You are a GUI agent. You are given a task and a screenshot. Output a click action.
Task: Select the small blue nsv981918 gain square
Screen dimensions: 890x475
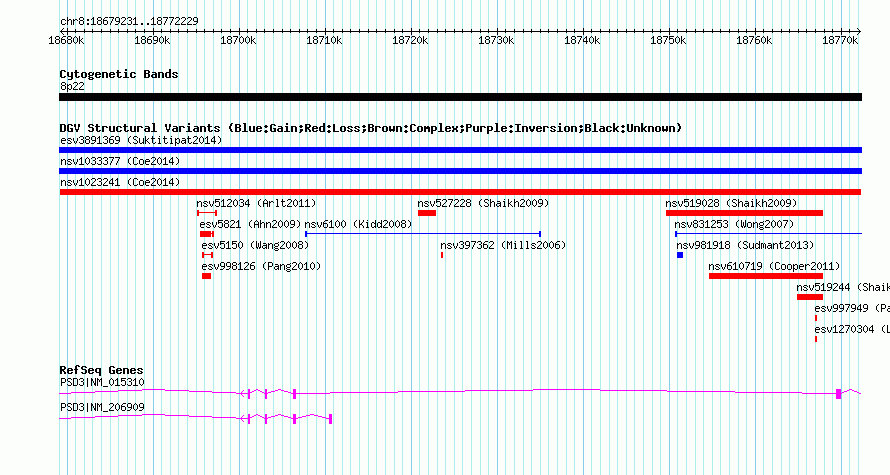click(680, 255)
